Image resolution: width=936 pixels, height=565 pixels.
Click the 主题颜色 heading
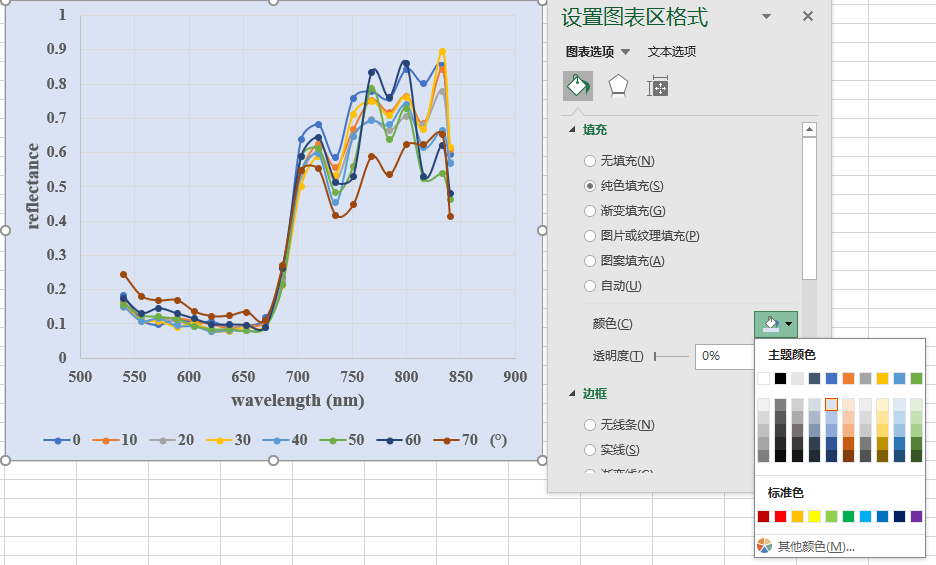point(792,355)
